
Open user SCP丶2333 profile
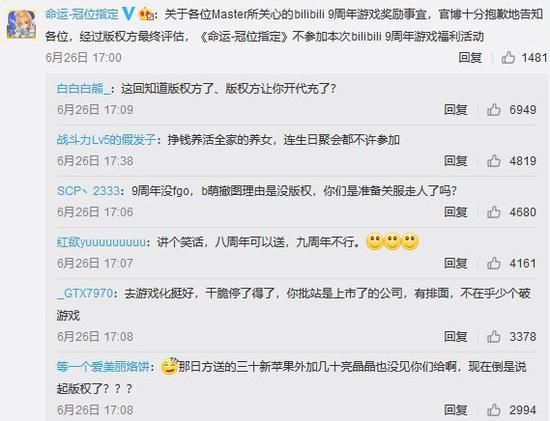coord(88,191)
